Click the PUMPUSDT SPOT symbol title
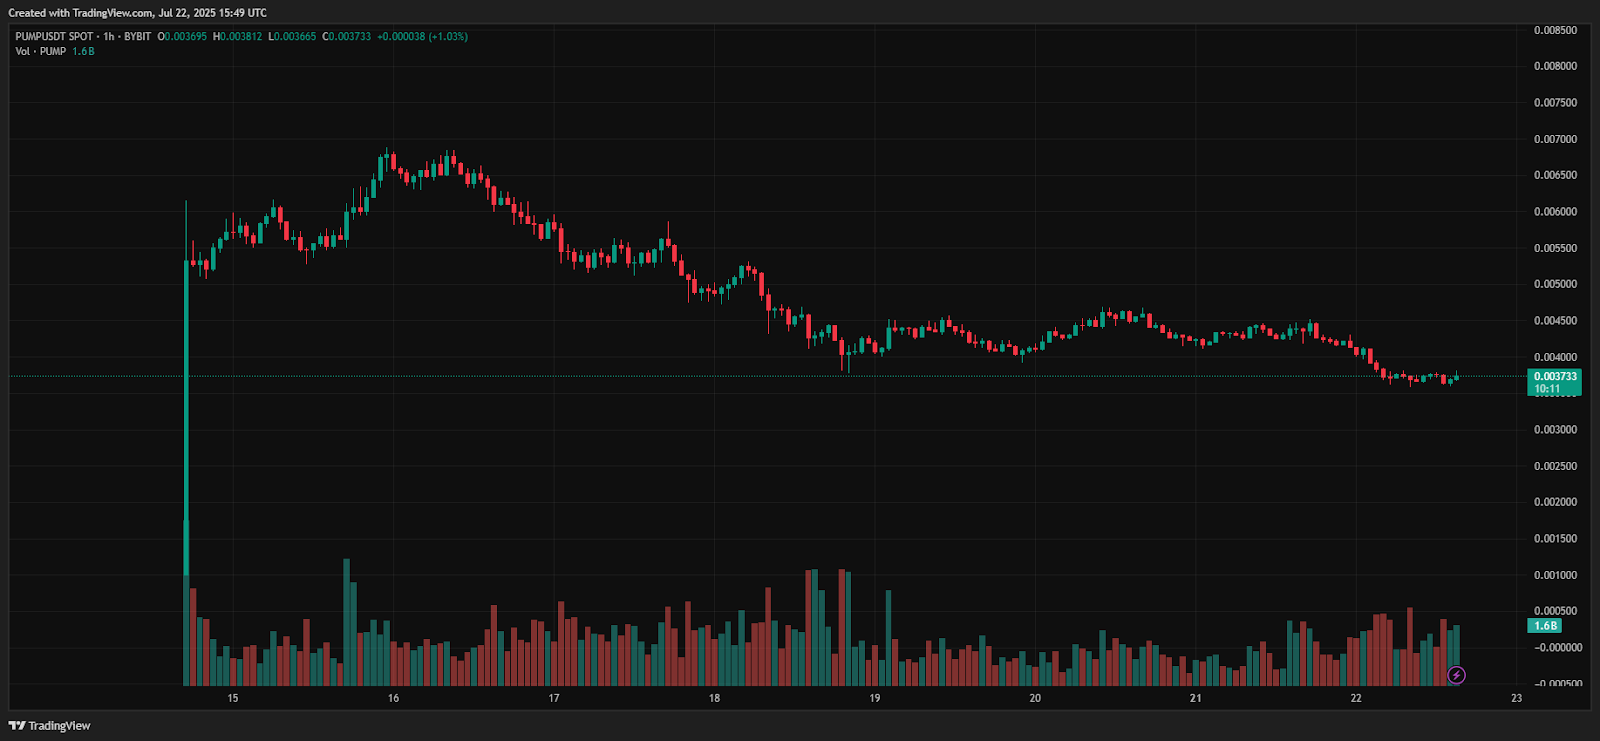Image resolution: width=1600 pixels, height=741 pixels. tap(54, 37)
